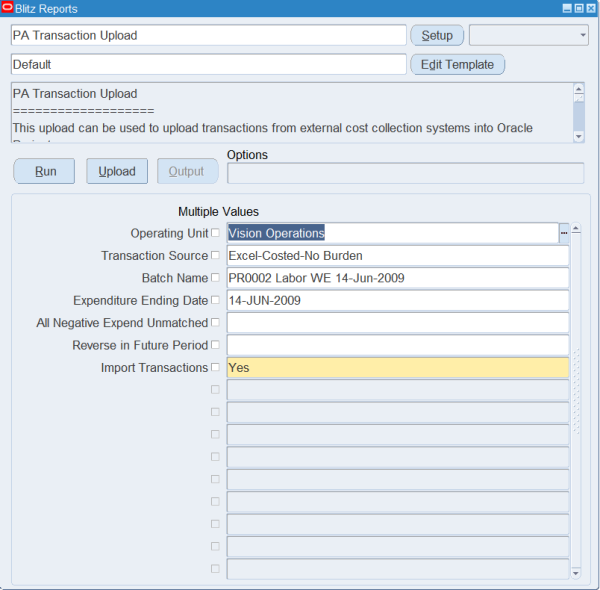Toggle Import Transactions multiple values checkbox
Screen dimensions: 600x590
[x=215, y=367]
